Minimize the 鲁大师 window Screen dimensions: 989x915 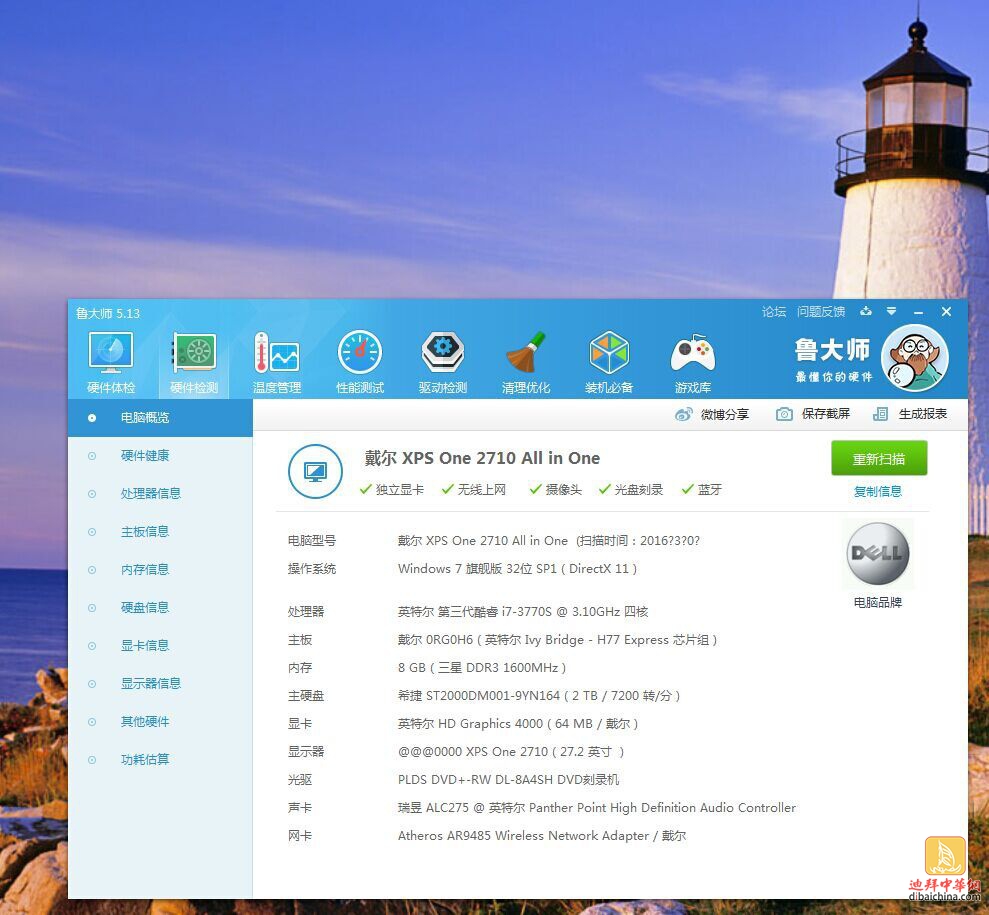click(918, 312)
